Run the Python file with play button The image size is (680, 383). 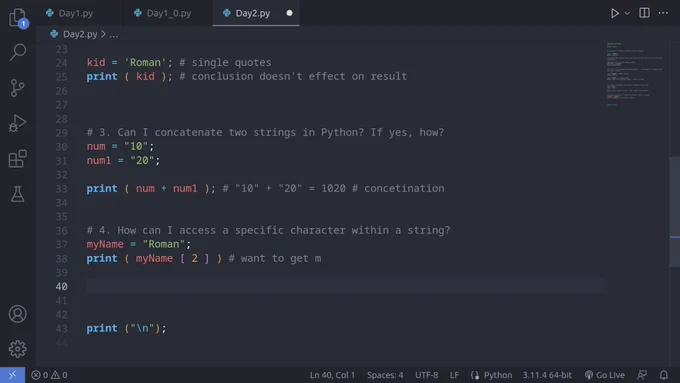(615, 13)
